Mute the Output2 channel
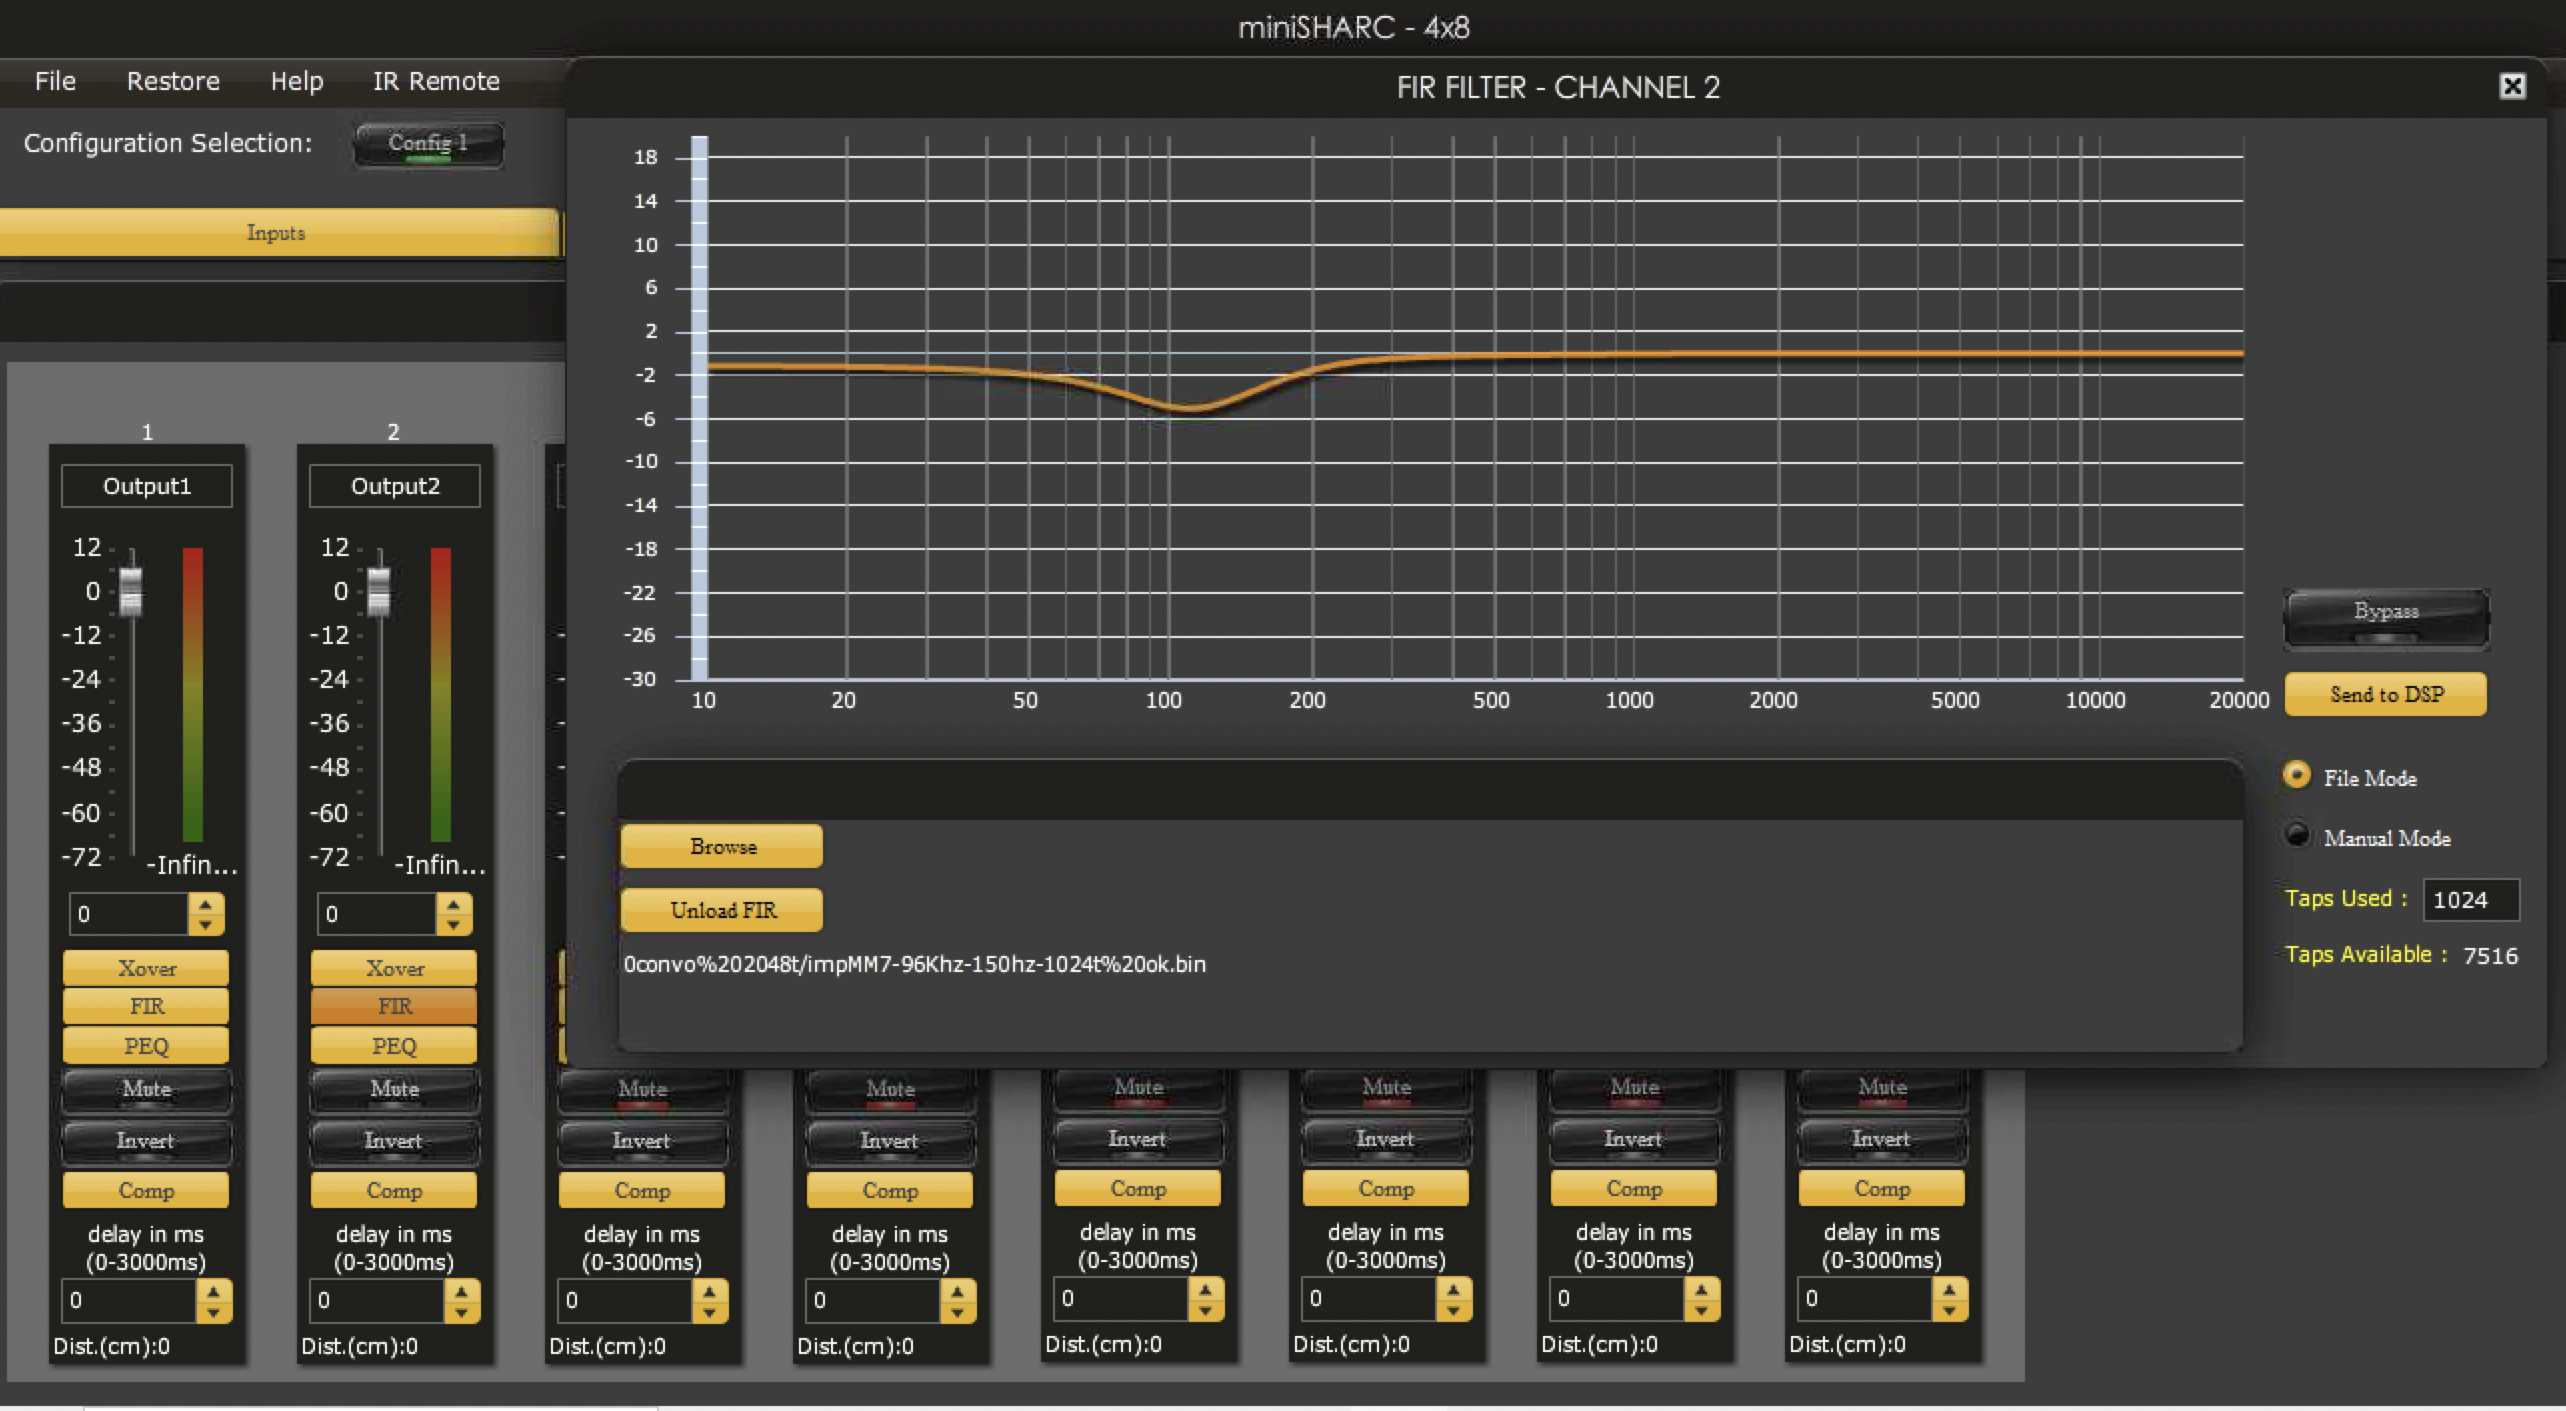Screen dimensions: 2566x1411 pyautogui.click(x=394, y=1091)
